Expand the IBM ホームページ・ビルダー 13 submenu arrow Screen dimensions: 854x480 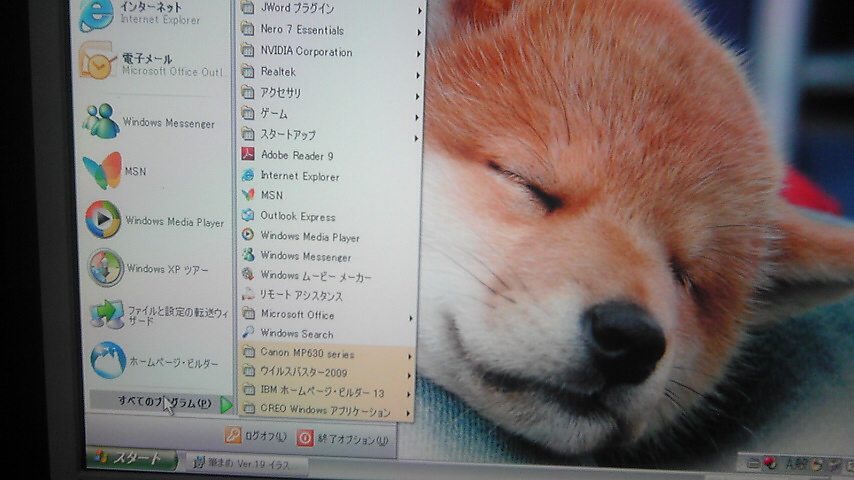409,393
